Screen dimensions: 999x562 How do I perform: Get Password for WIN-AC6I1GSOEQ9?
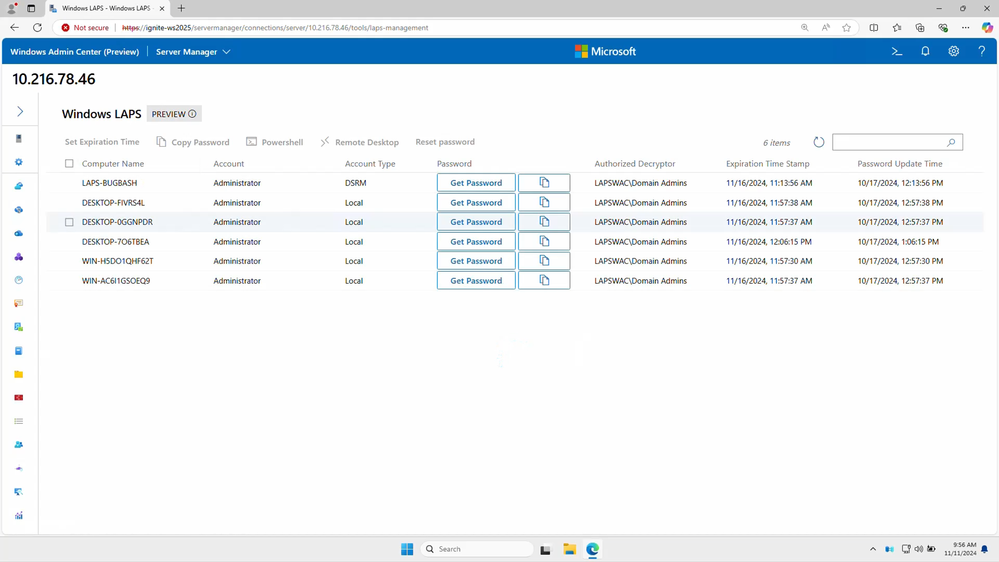click(x=476, y=280)
